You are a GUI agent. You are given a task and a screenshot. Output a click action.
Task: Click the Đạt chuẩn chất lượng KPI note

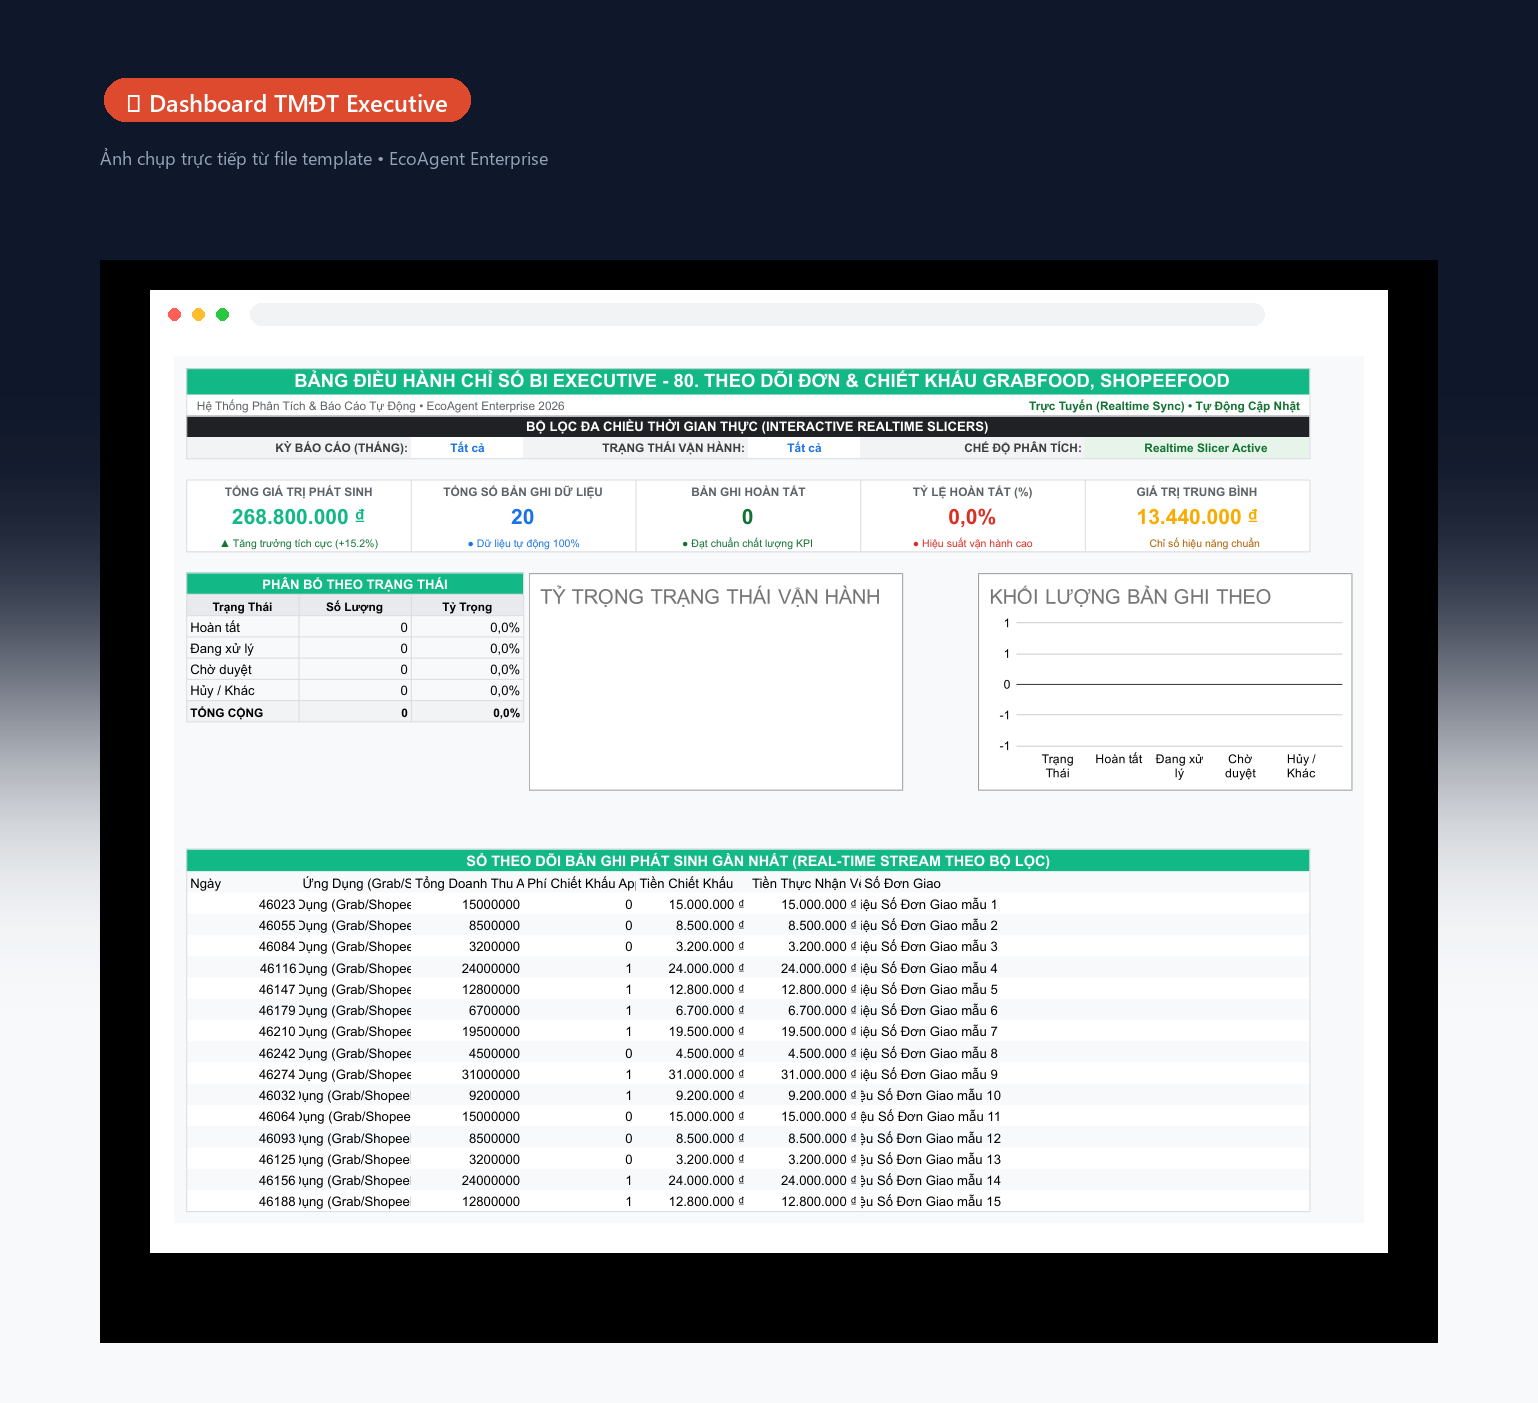tap(747, 544)
